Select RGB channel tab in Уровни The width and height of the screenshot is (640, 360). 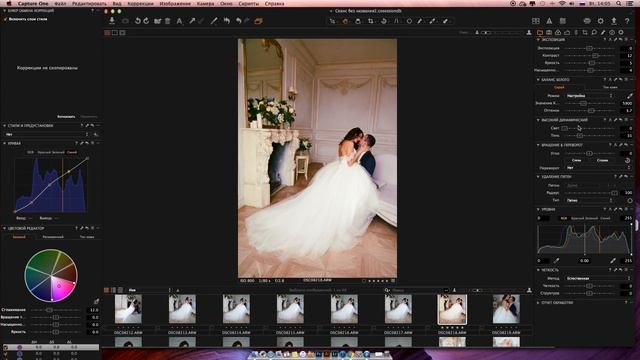(564, 218)
